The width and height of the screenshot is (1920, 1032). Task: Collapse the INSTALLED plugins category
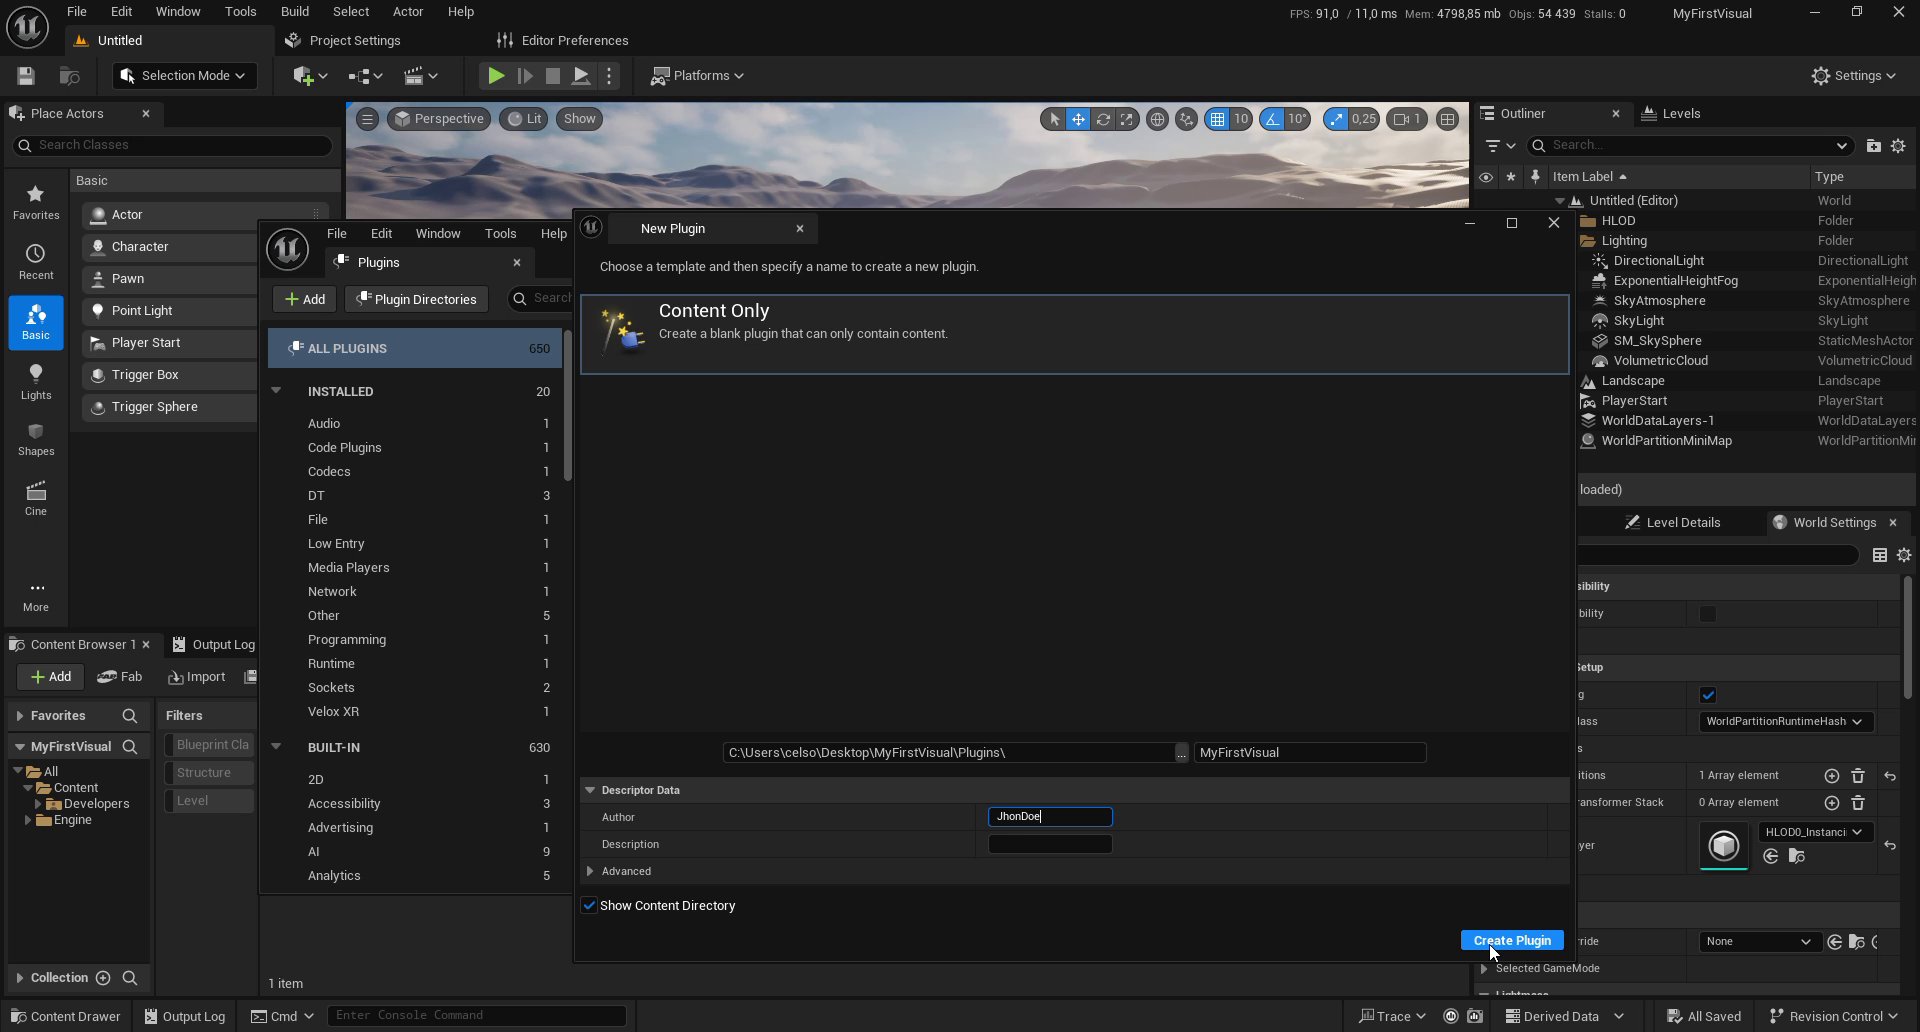click(276, 391)
